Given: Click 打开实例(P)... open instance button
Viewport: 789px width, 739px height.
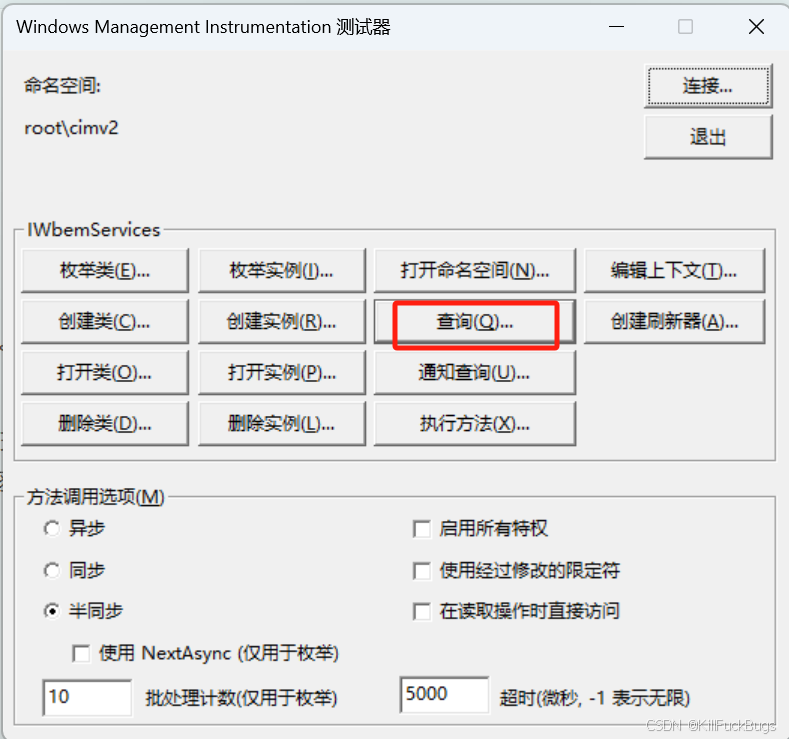Looking at the screenshot, I should tap(282, 373).
